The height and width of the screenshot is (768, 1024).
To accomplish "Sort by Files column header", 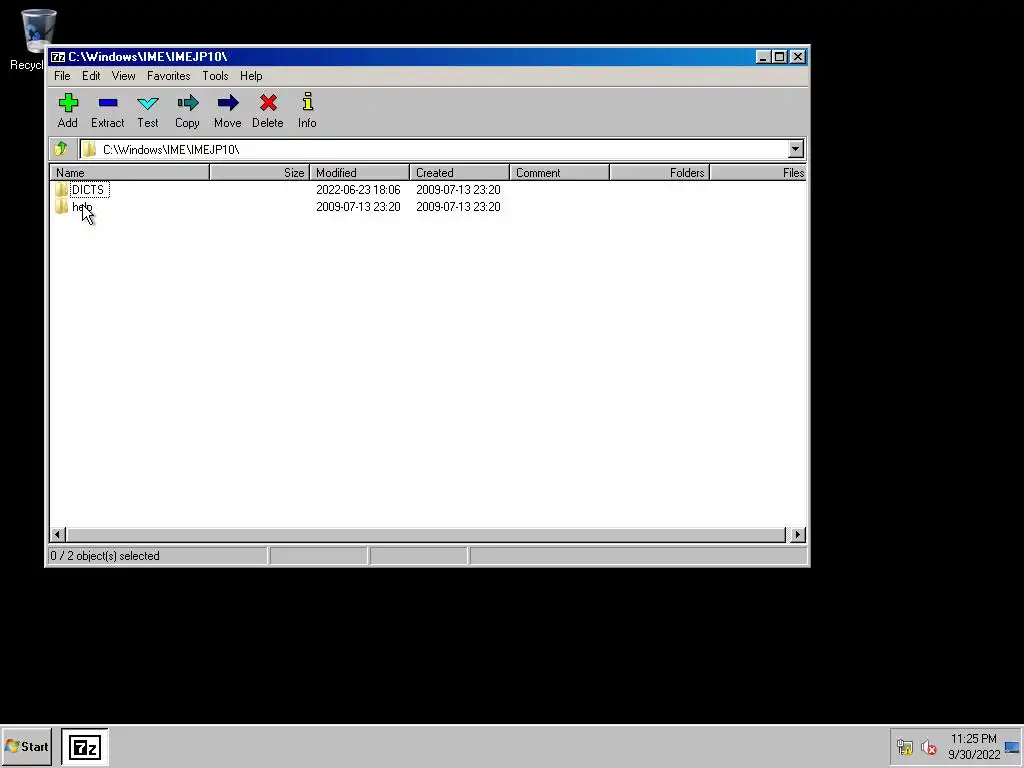I will [x=758, y=172].
